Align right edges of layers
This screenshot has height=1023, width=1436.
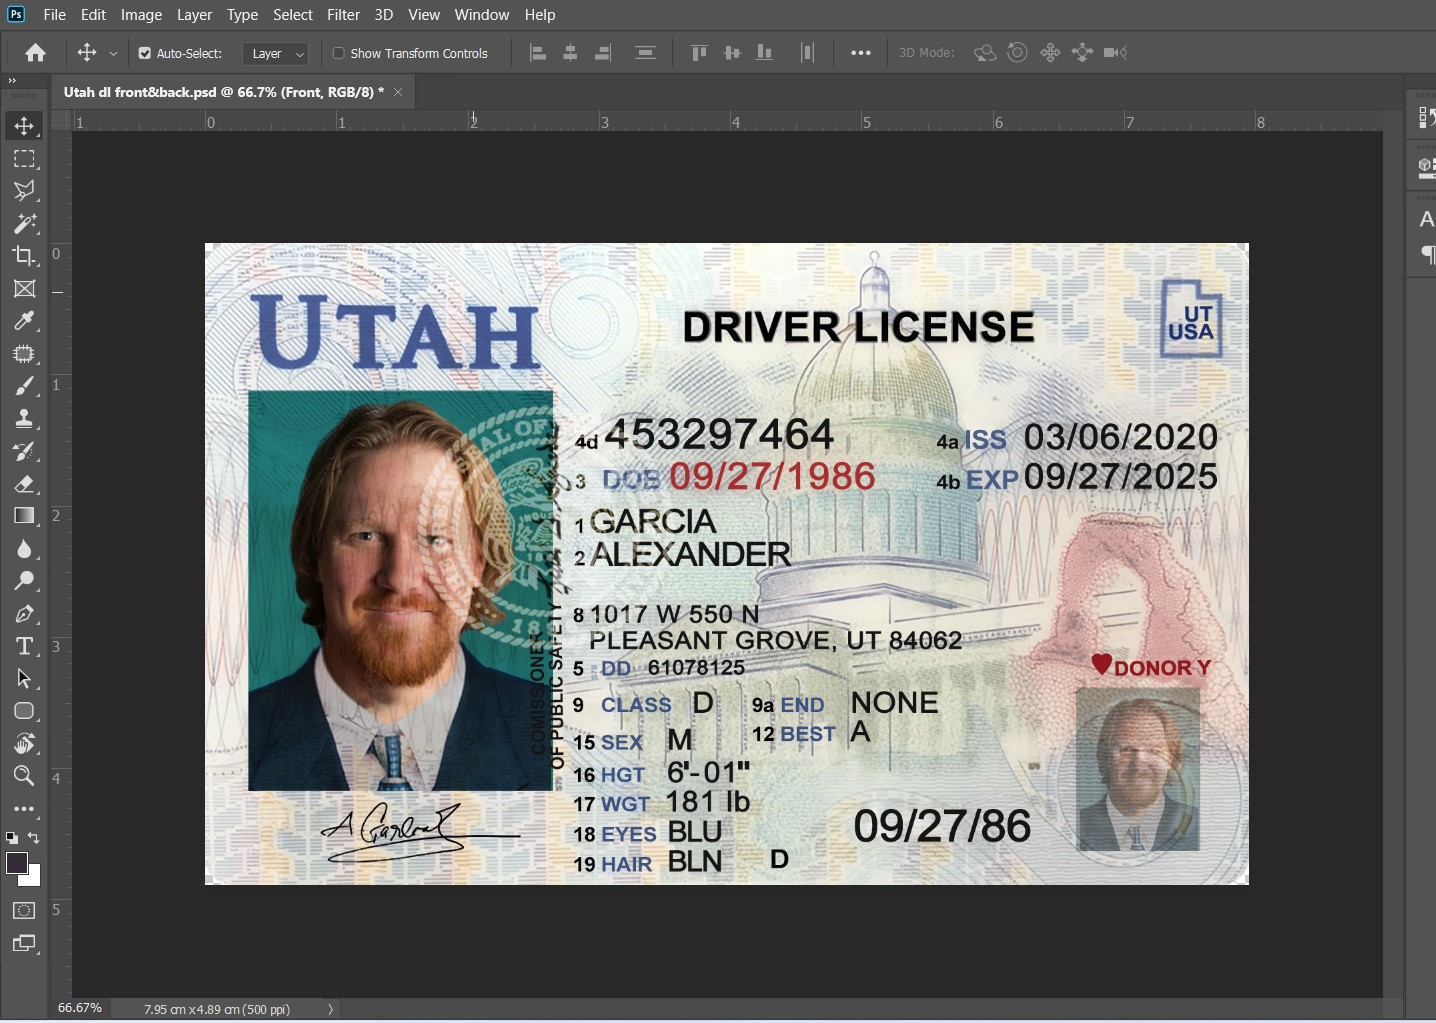coord(603,53)
